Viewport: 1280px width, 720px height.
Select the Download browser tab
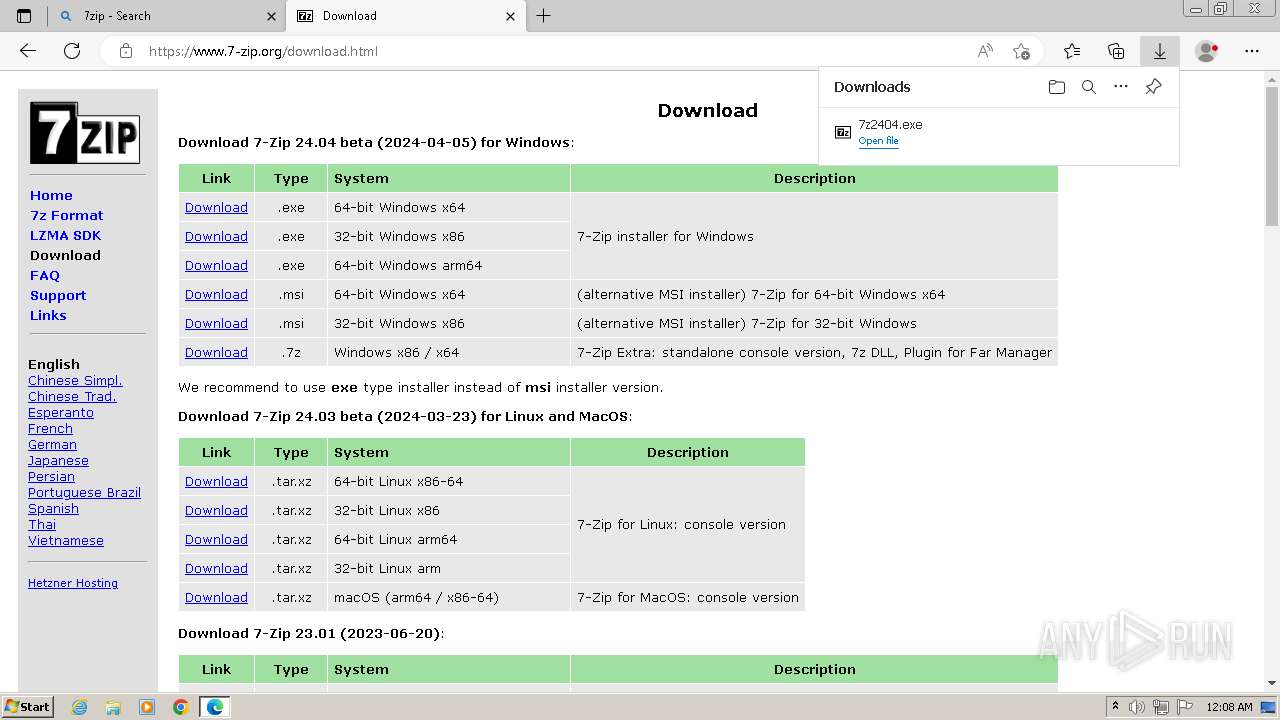[405, 16]
